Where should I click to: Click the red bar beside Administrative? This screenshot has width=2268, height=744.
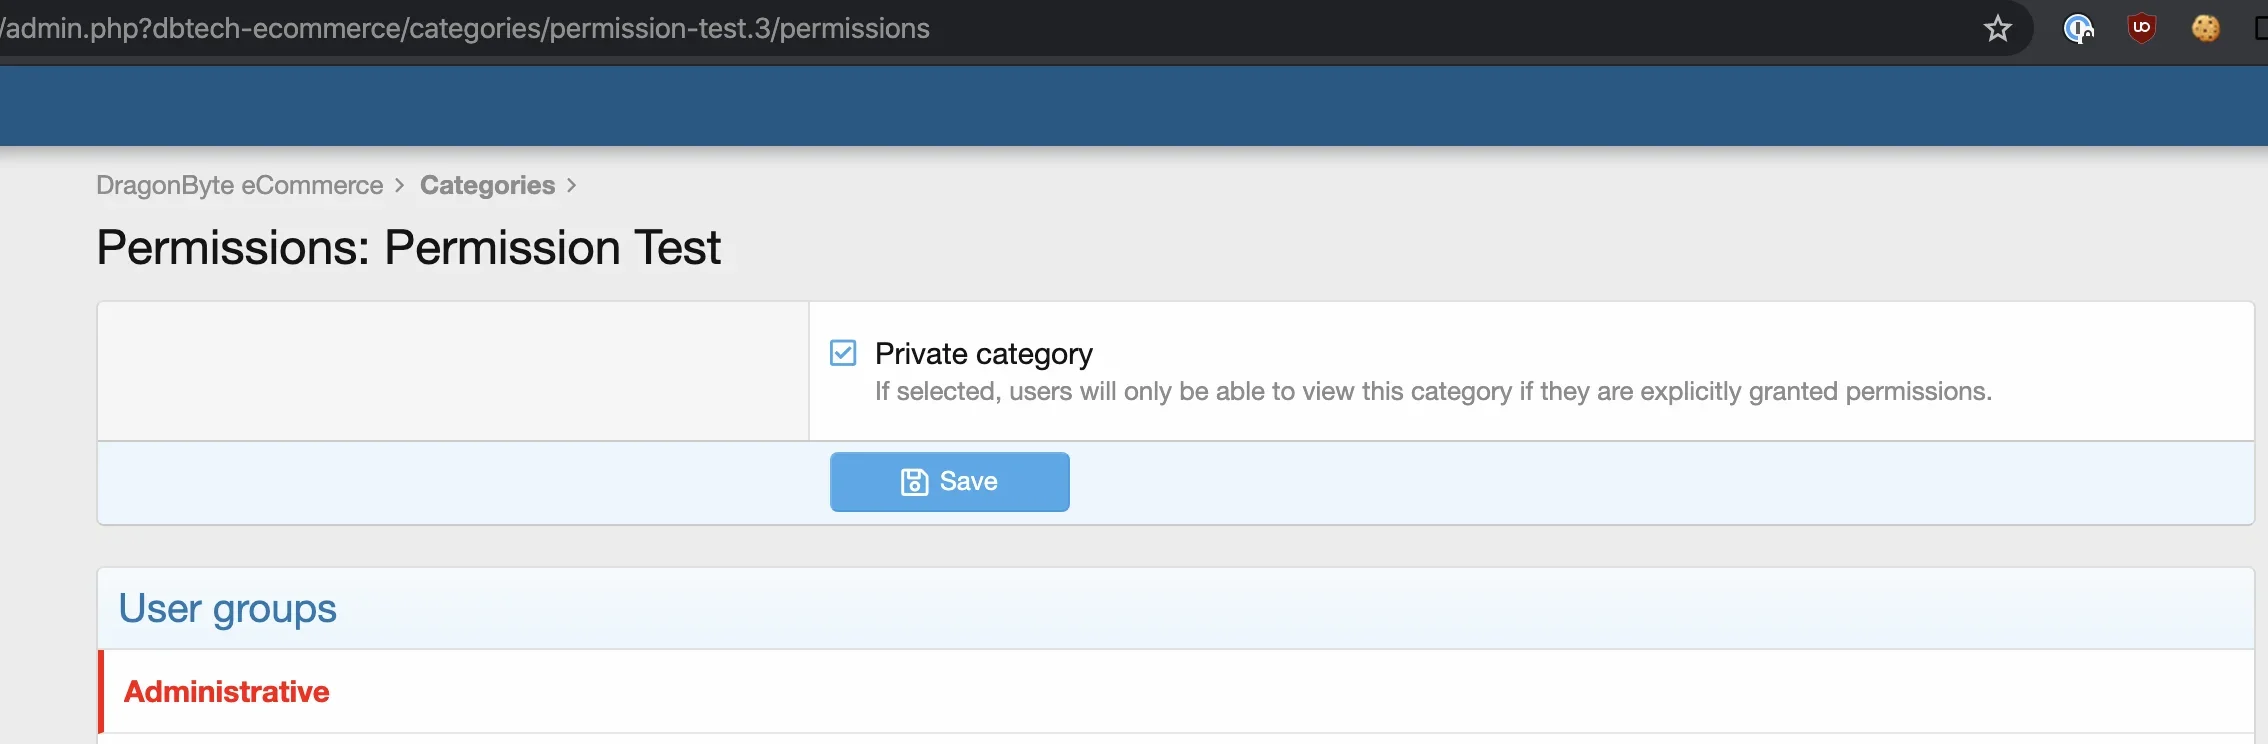coord(101,691)
